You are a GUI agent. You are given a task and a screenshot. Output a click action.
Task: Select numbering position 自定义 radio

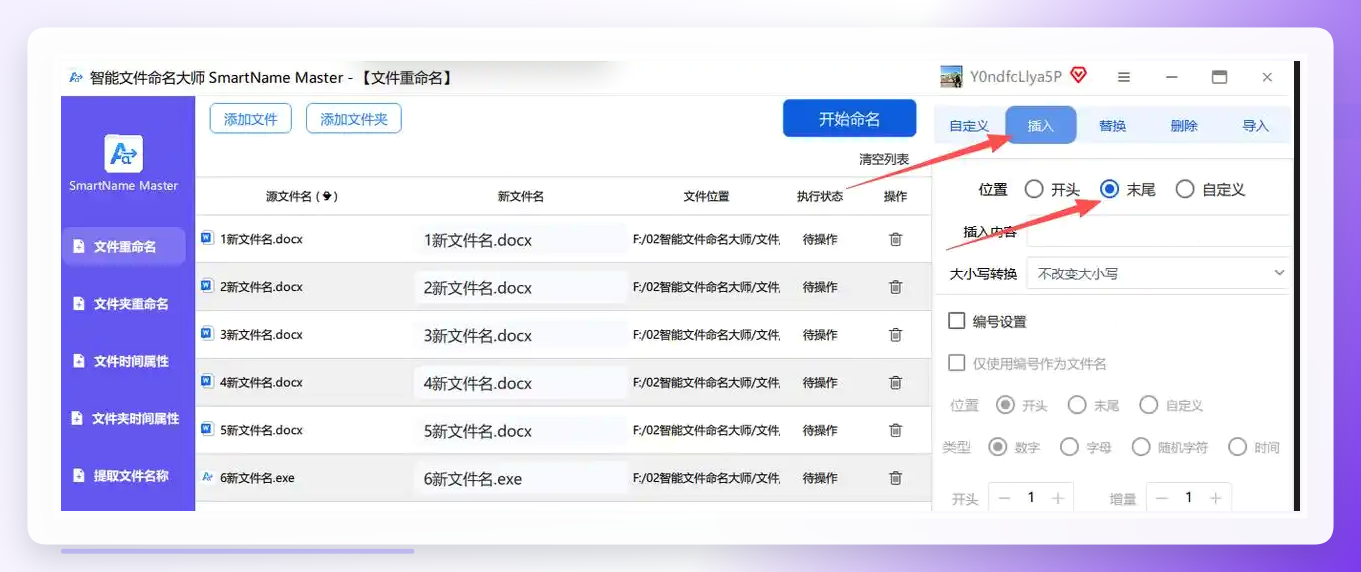coord(1149,405)
